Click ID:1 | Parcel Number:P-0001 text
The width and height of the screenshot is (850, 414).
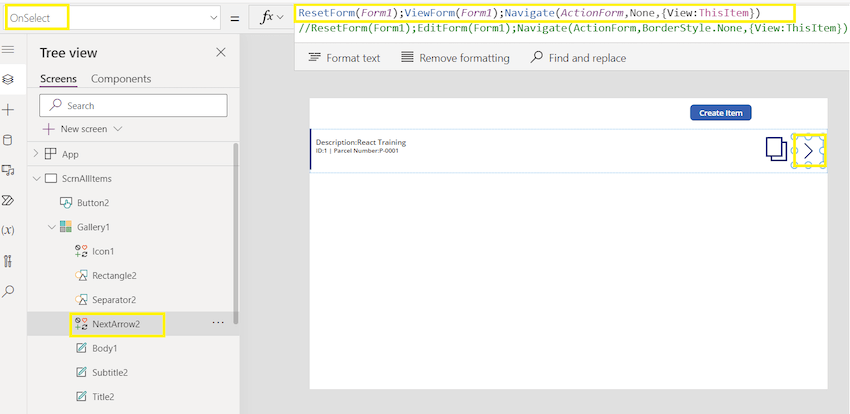pyautogui.click(x=357, y=151)
